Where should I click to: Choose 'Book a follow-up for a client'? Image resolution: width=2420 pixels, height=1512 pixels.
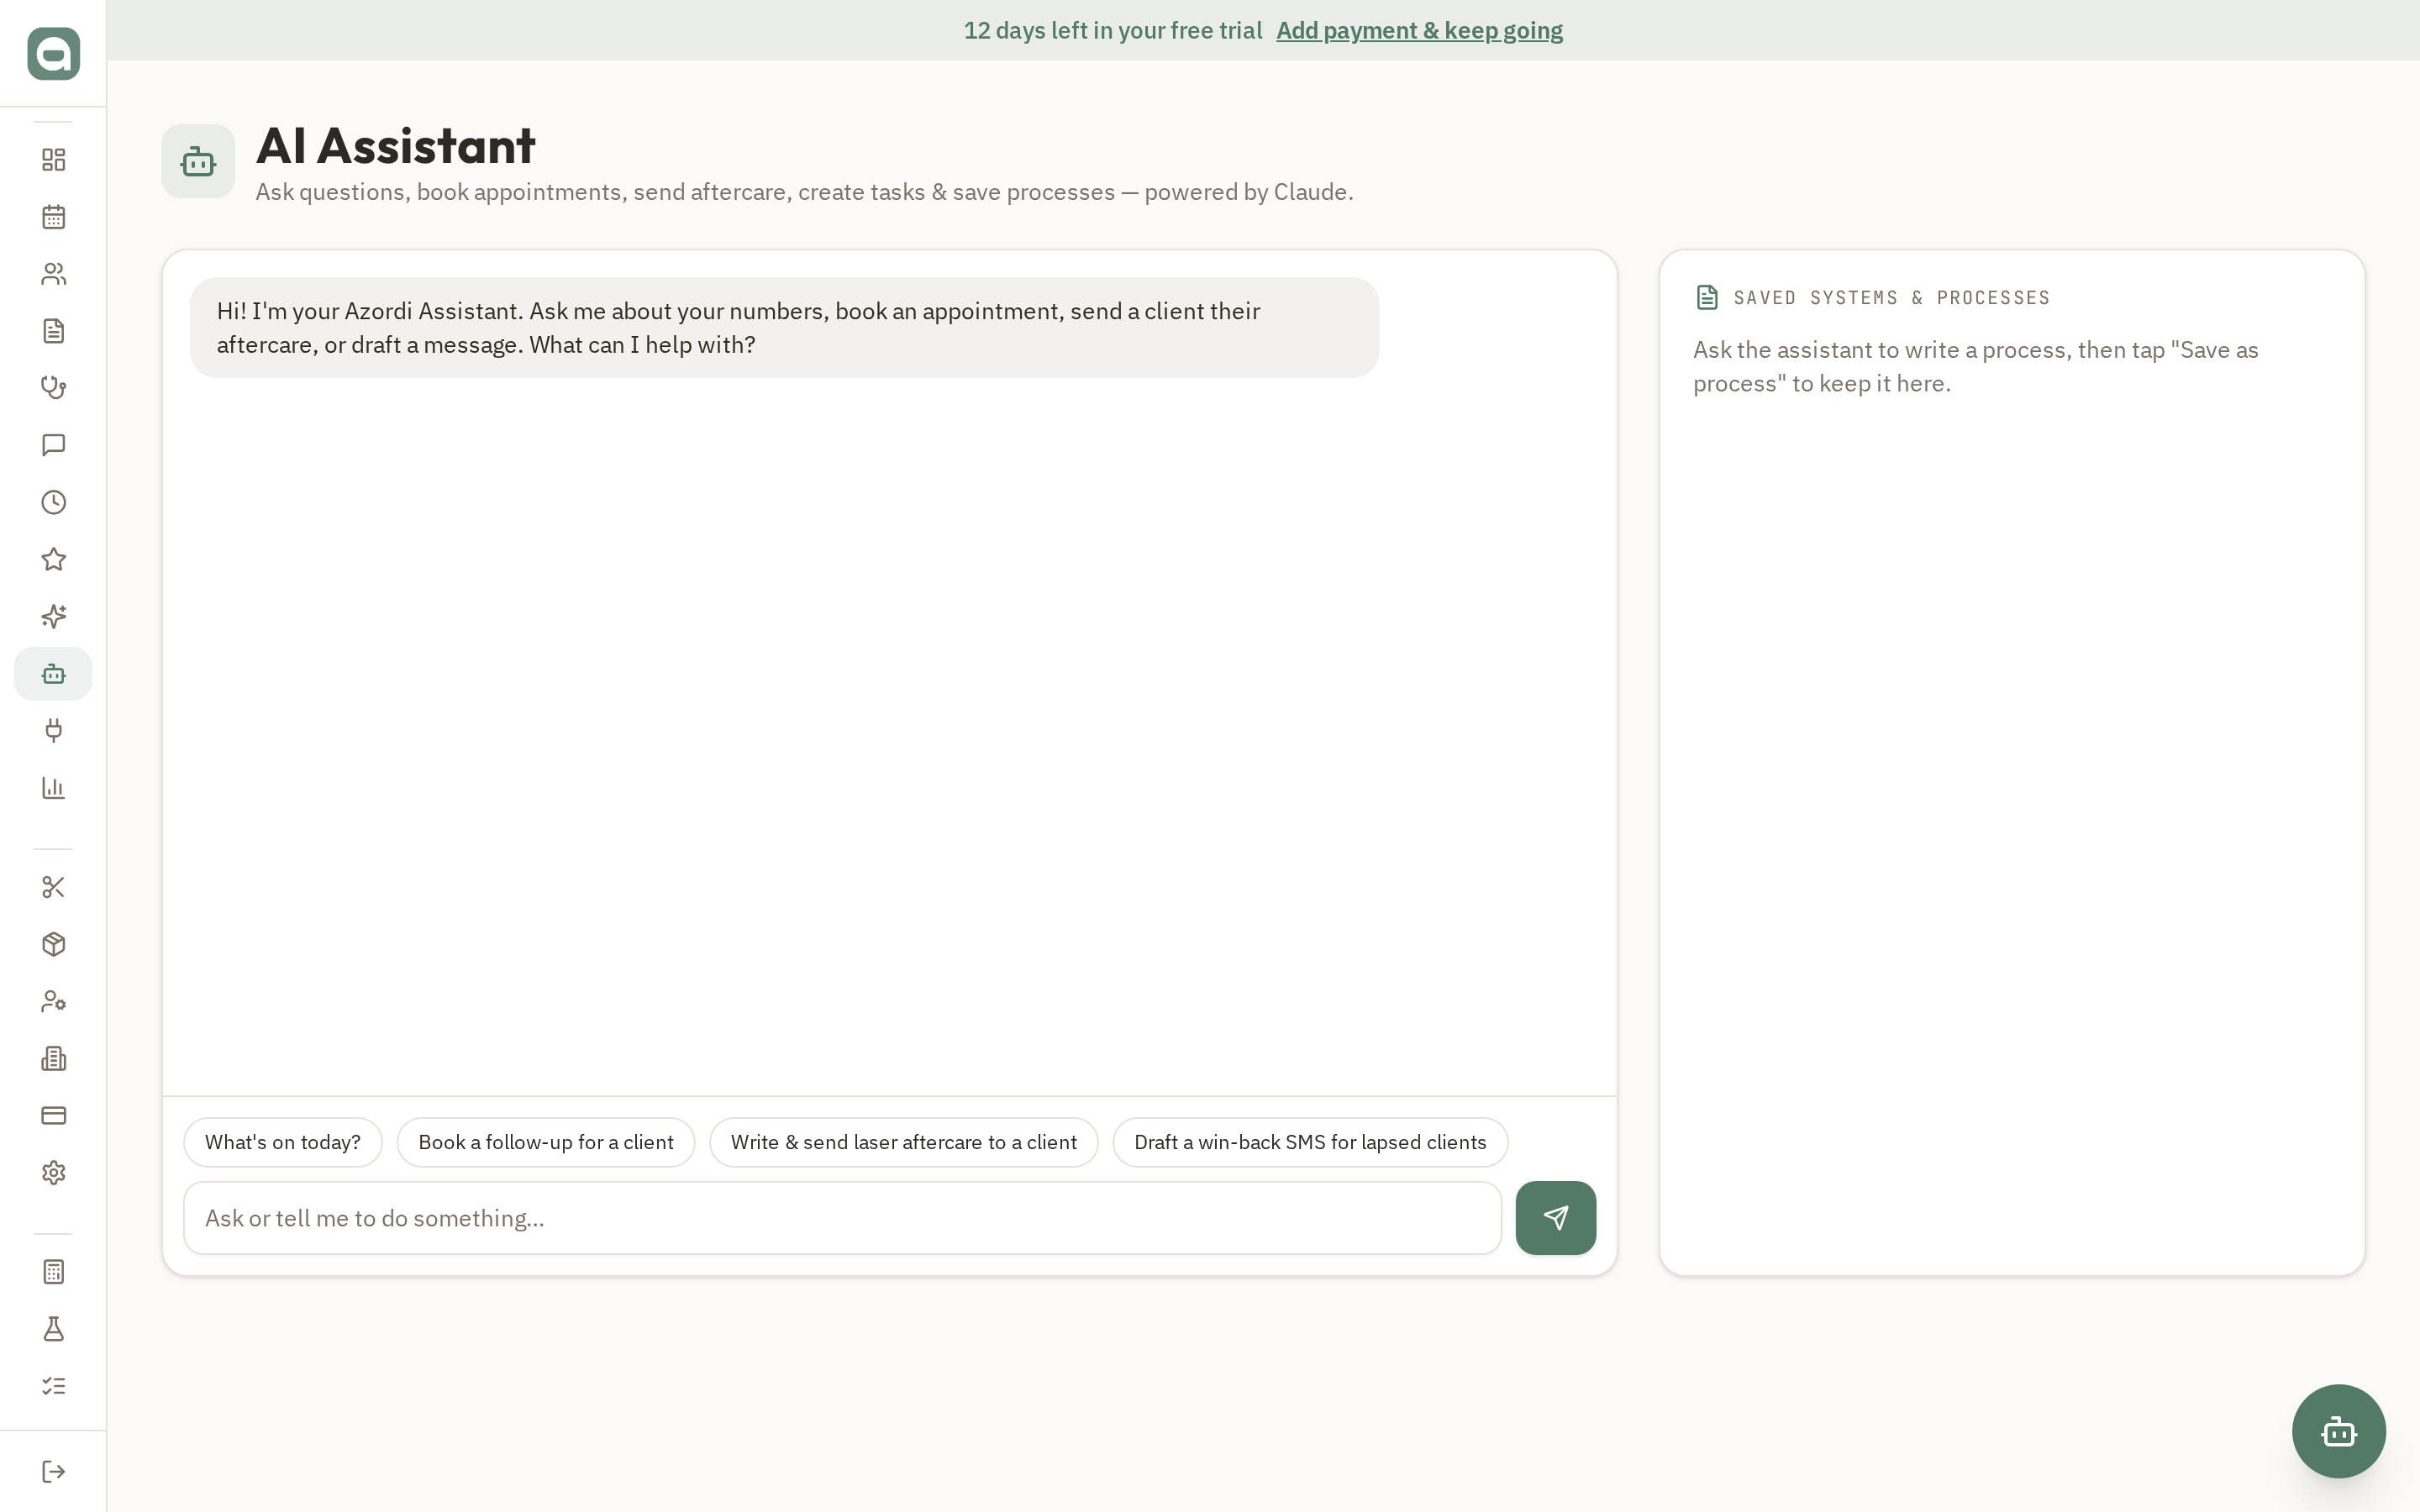pyautogui.click(x=546, y=1142)
